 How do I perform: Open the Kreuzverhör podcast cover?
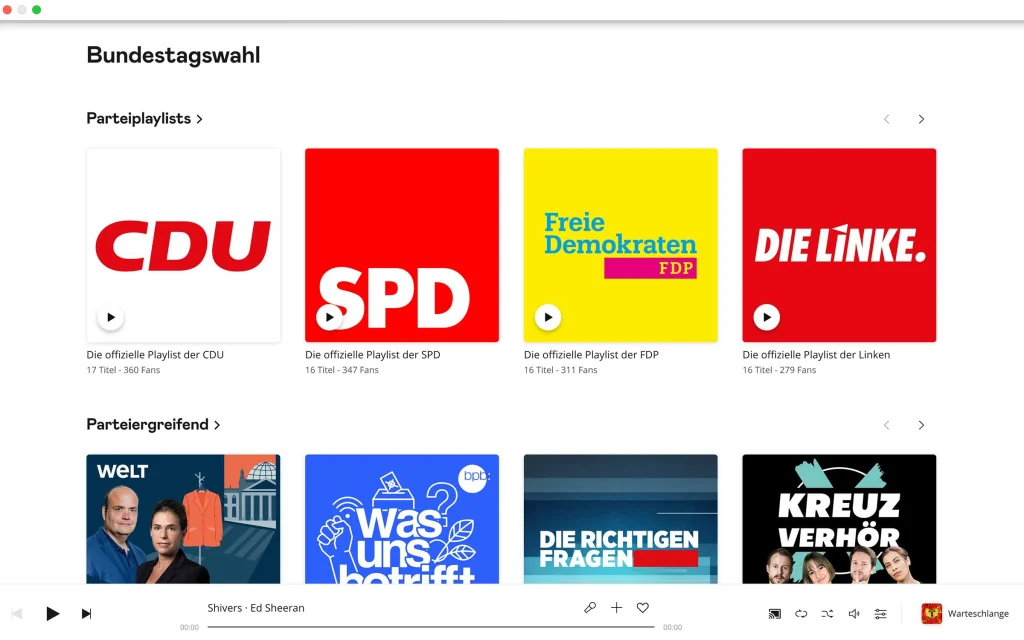coord(839,519)
